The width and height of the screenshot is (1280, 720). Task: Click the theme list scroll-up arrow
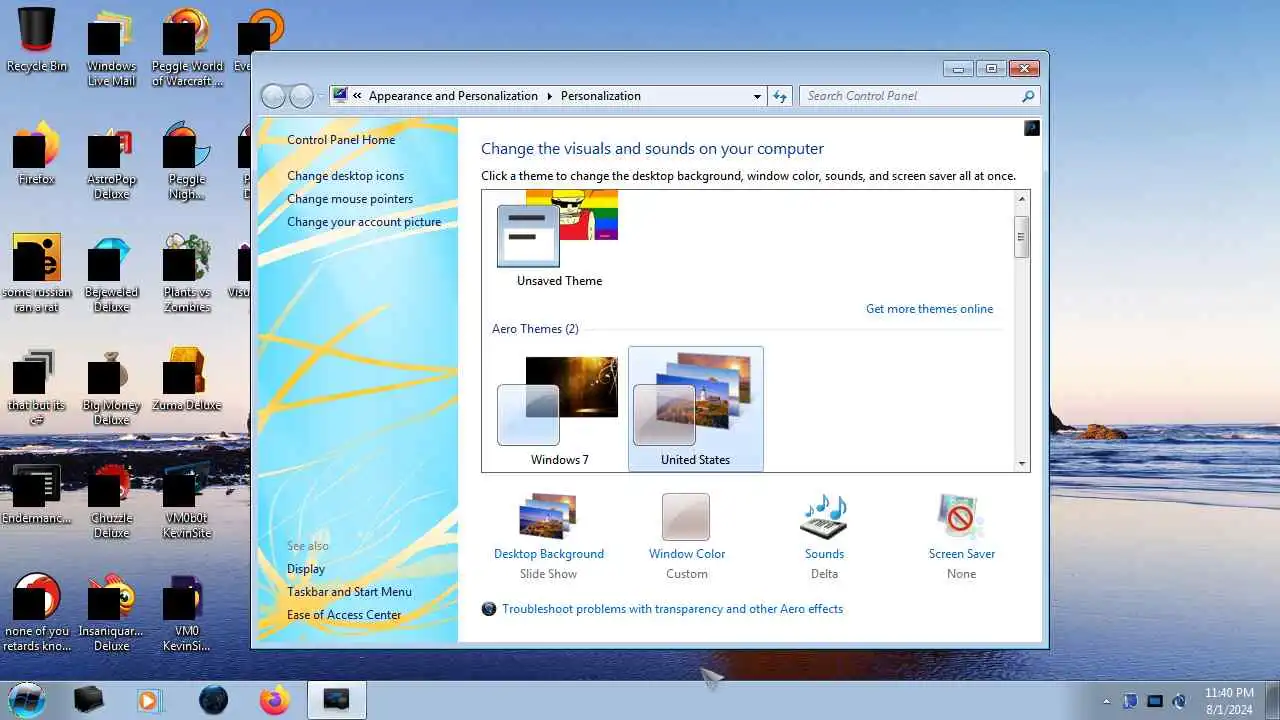(x=1021, y=199)
